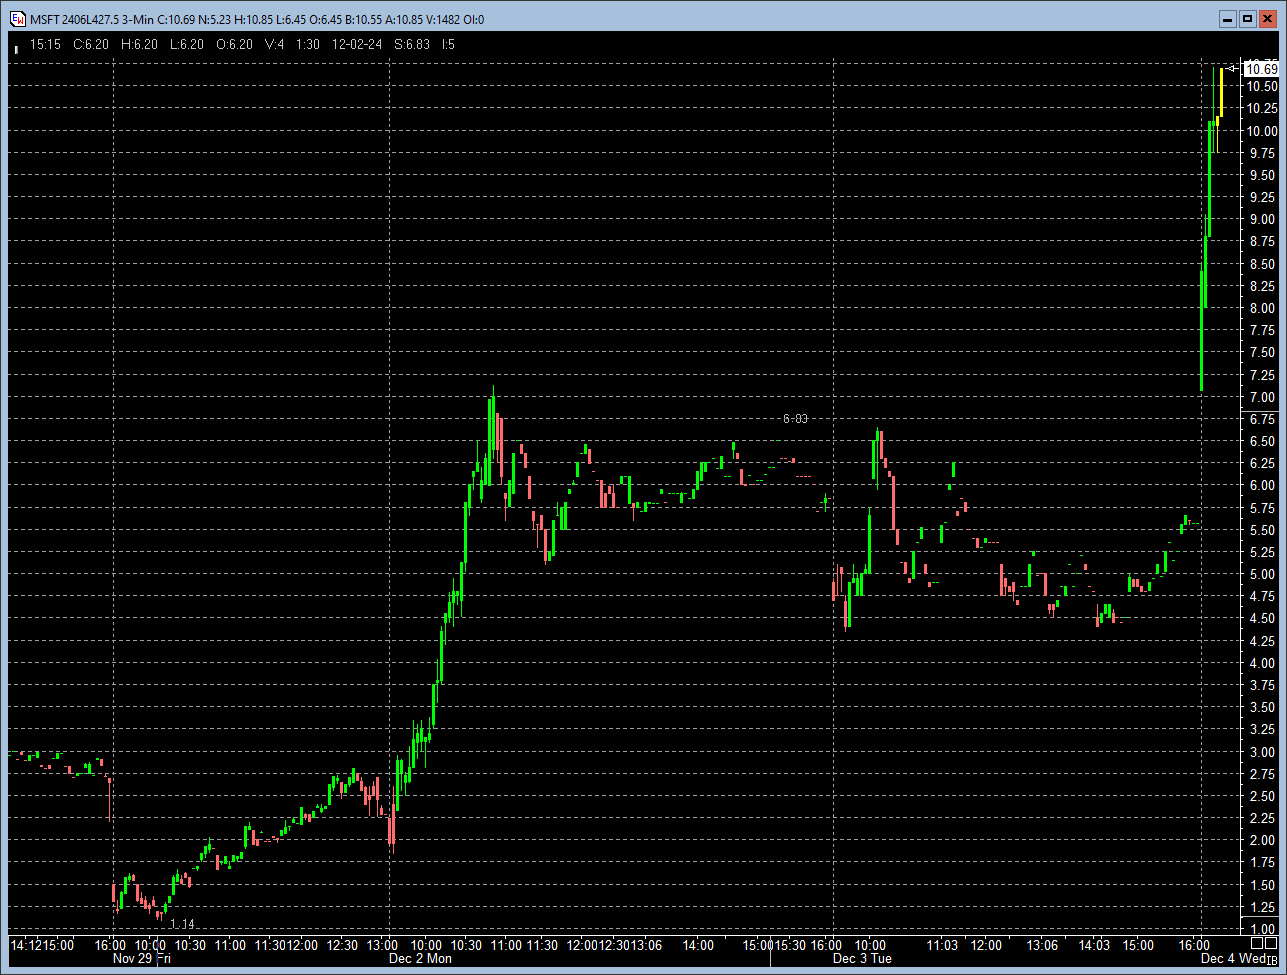Click the 8.50 label on the price axis

[1262, 264]
